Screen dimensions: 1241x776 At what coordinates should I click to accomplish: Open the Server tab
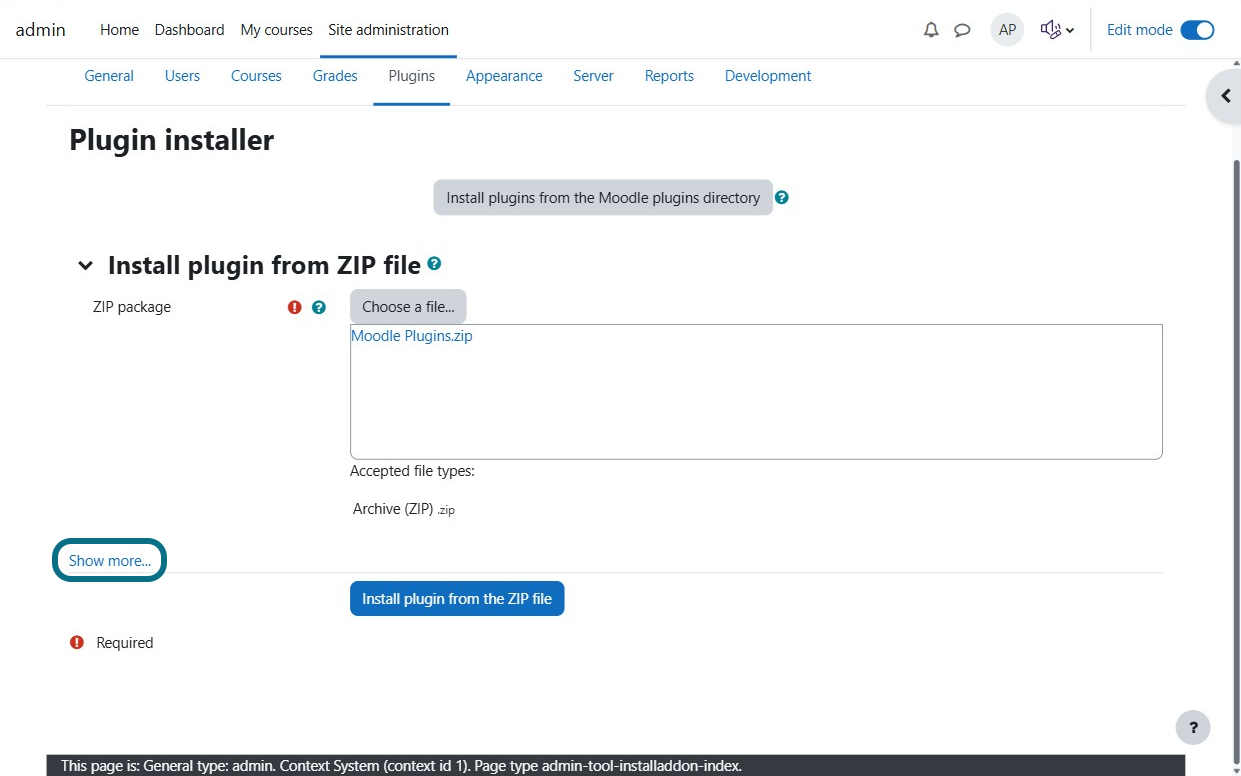point(593,76)
